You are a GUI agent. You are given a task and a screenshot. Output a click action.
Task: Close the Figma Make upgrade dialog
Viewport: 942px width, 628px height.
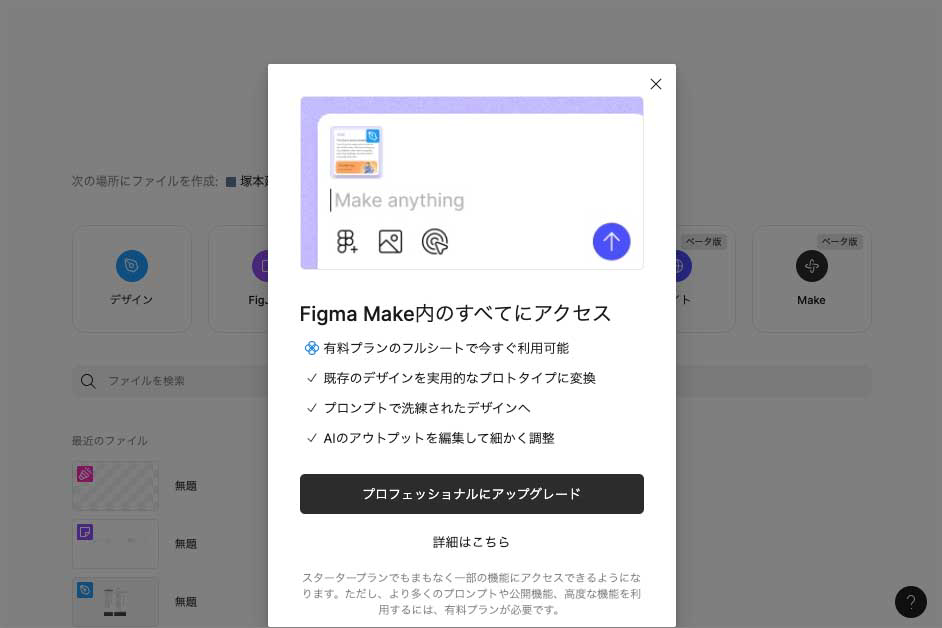click(x=656, y=84)
